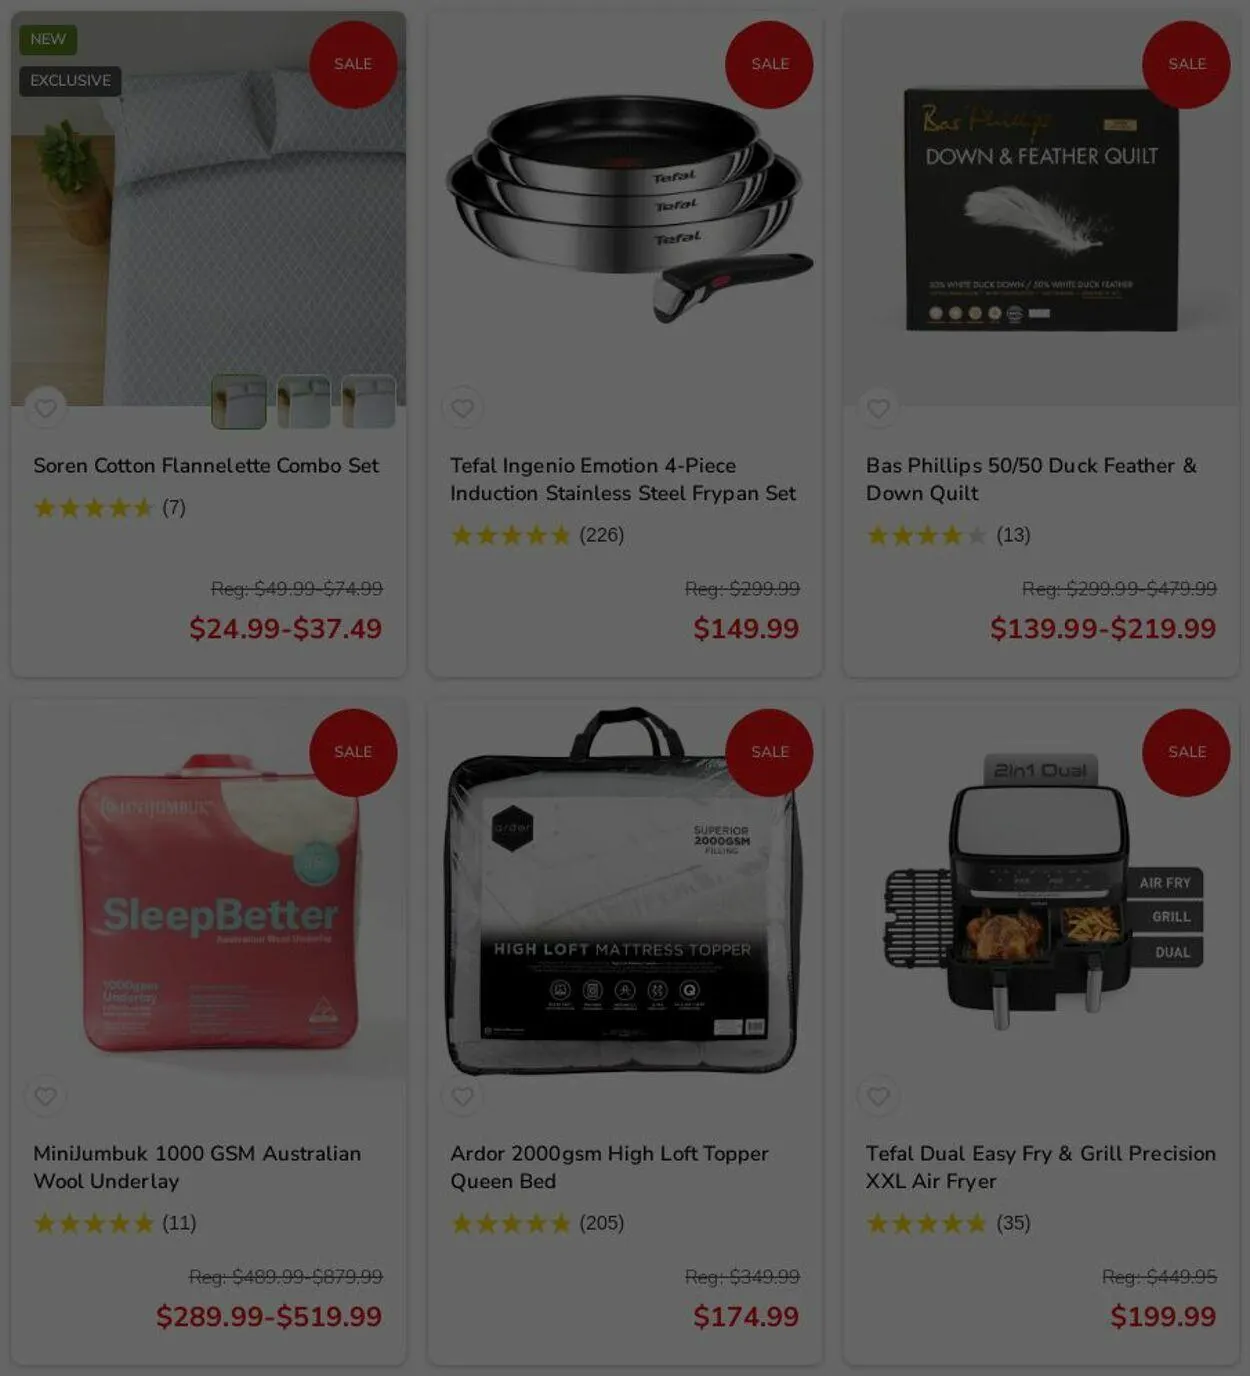Screen dimensions: 1250x1376
Task: View Bas Phillips Duck Feather Quilt link
Action: 1031,479
